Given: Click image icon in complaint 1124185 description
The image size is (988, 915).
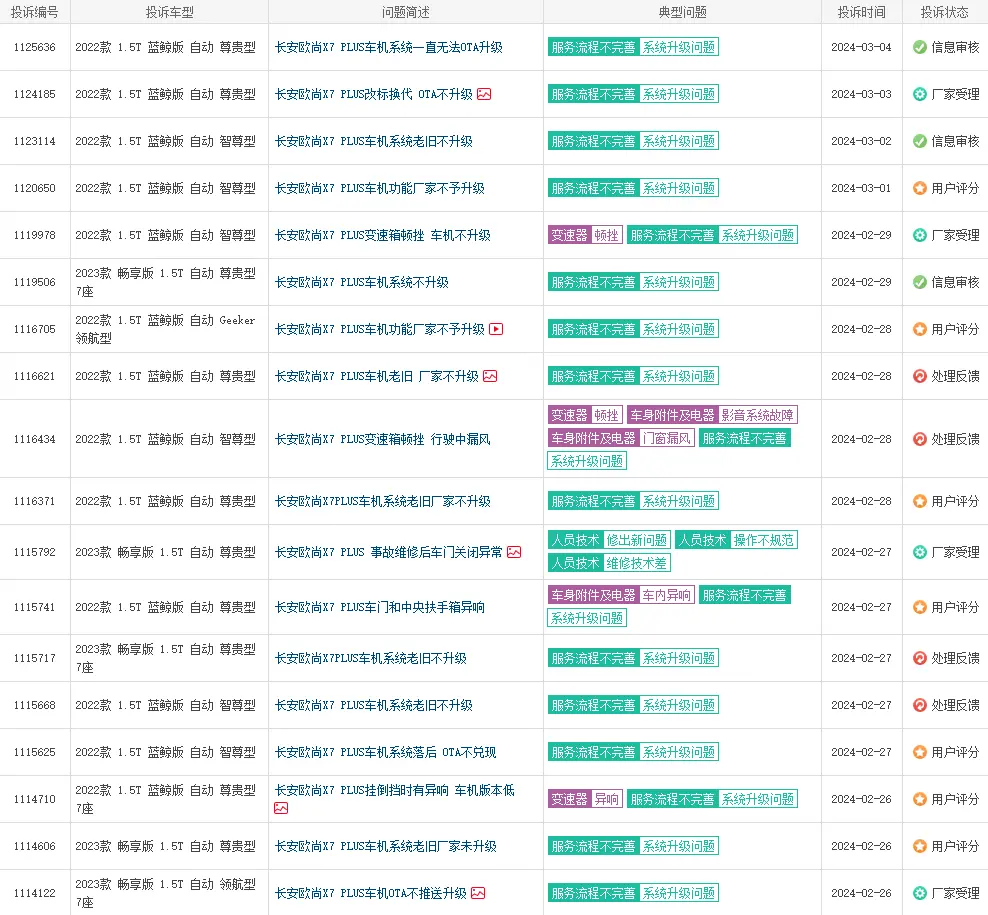Looking at the screenshot, I should coord(484,95).
